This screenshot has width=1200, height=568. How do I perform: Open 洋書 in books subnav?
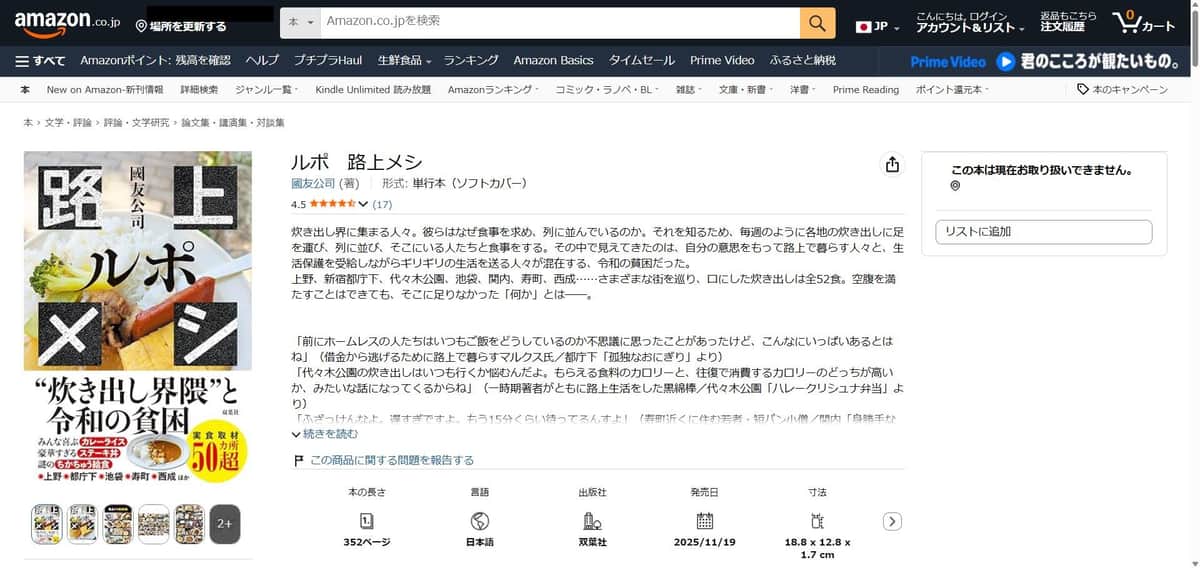802,90
